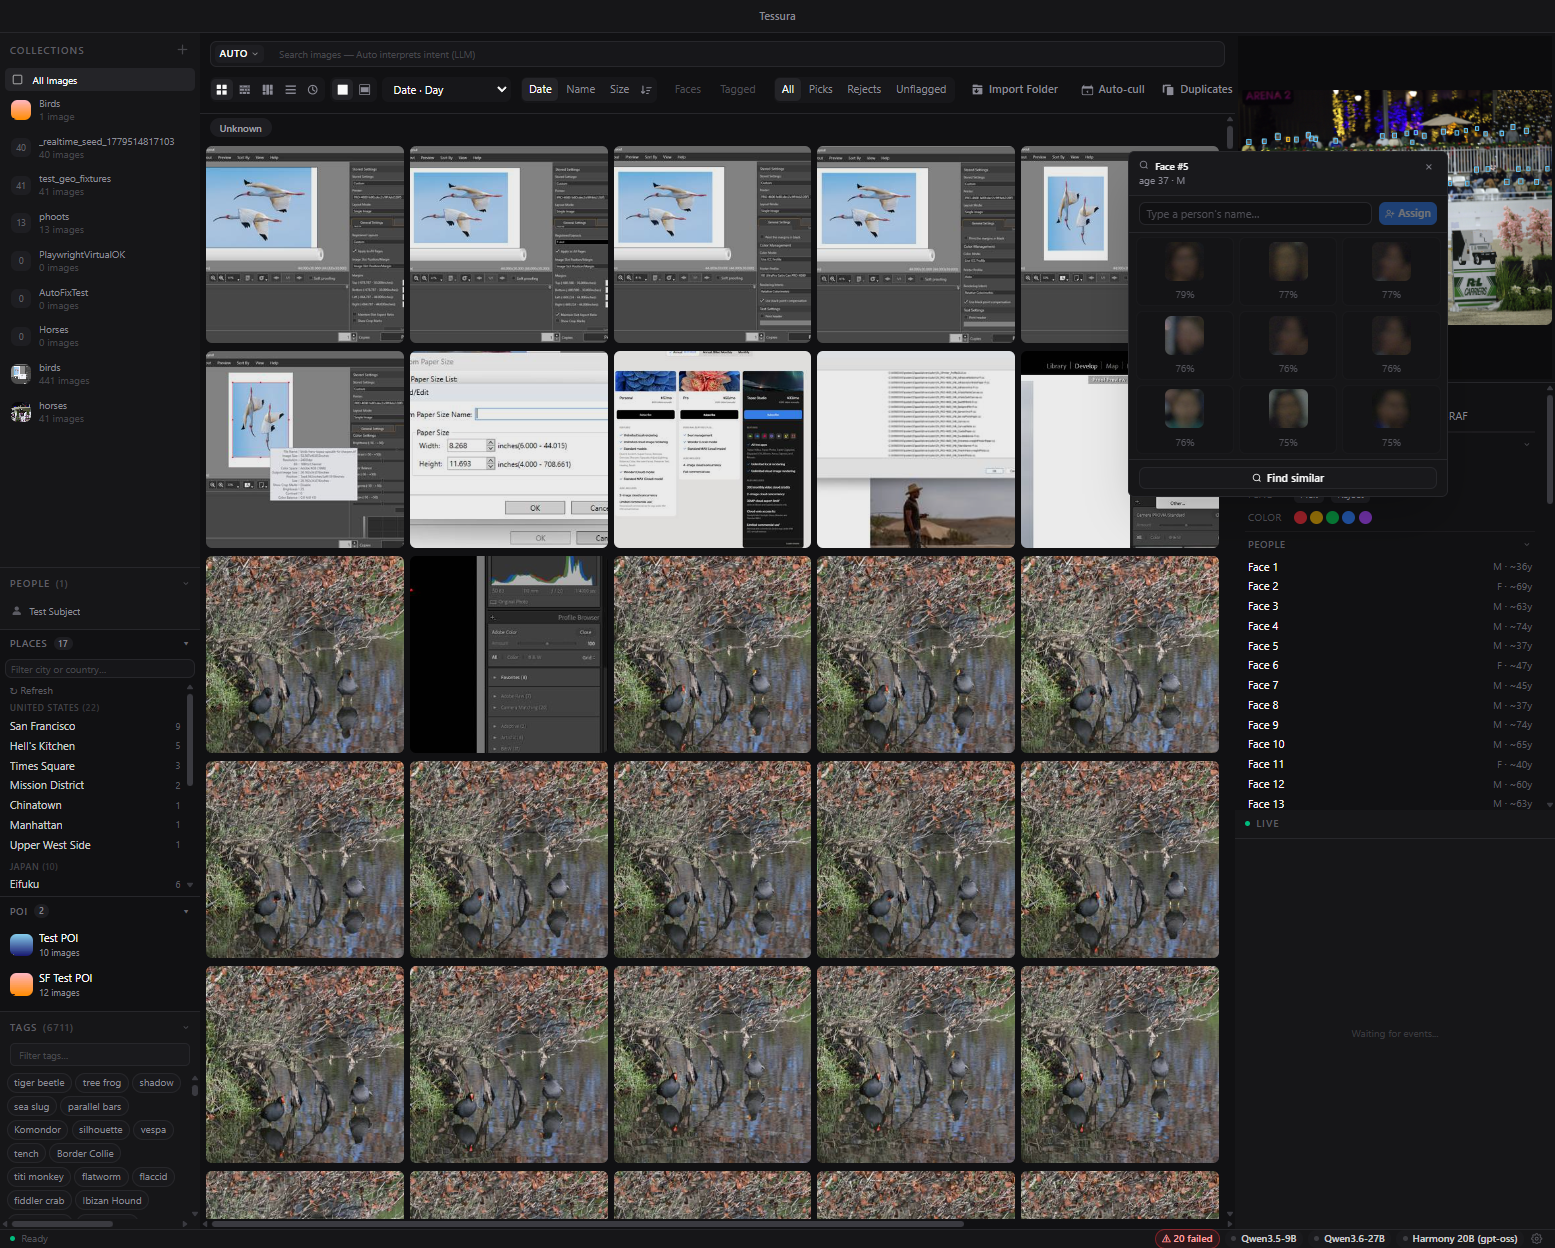Screen dimensions: 1555x1248
Task: Toggle the tiger beetle tag
Action: (39, 1083)
